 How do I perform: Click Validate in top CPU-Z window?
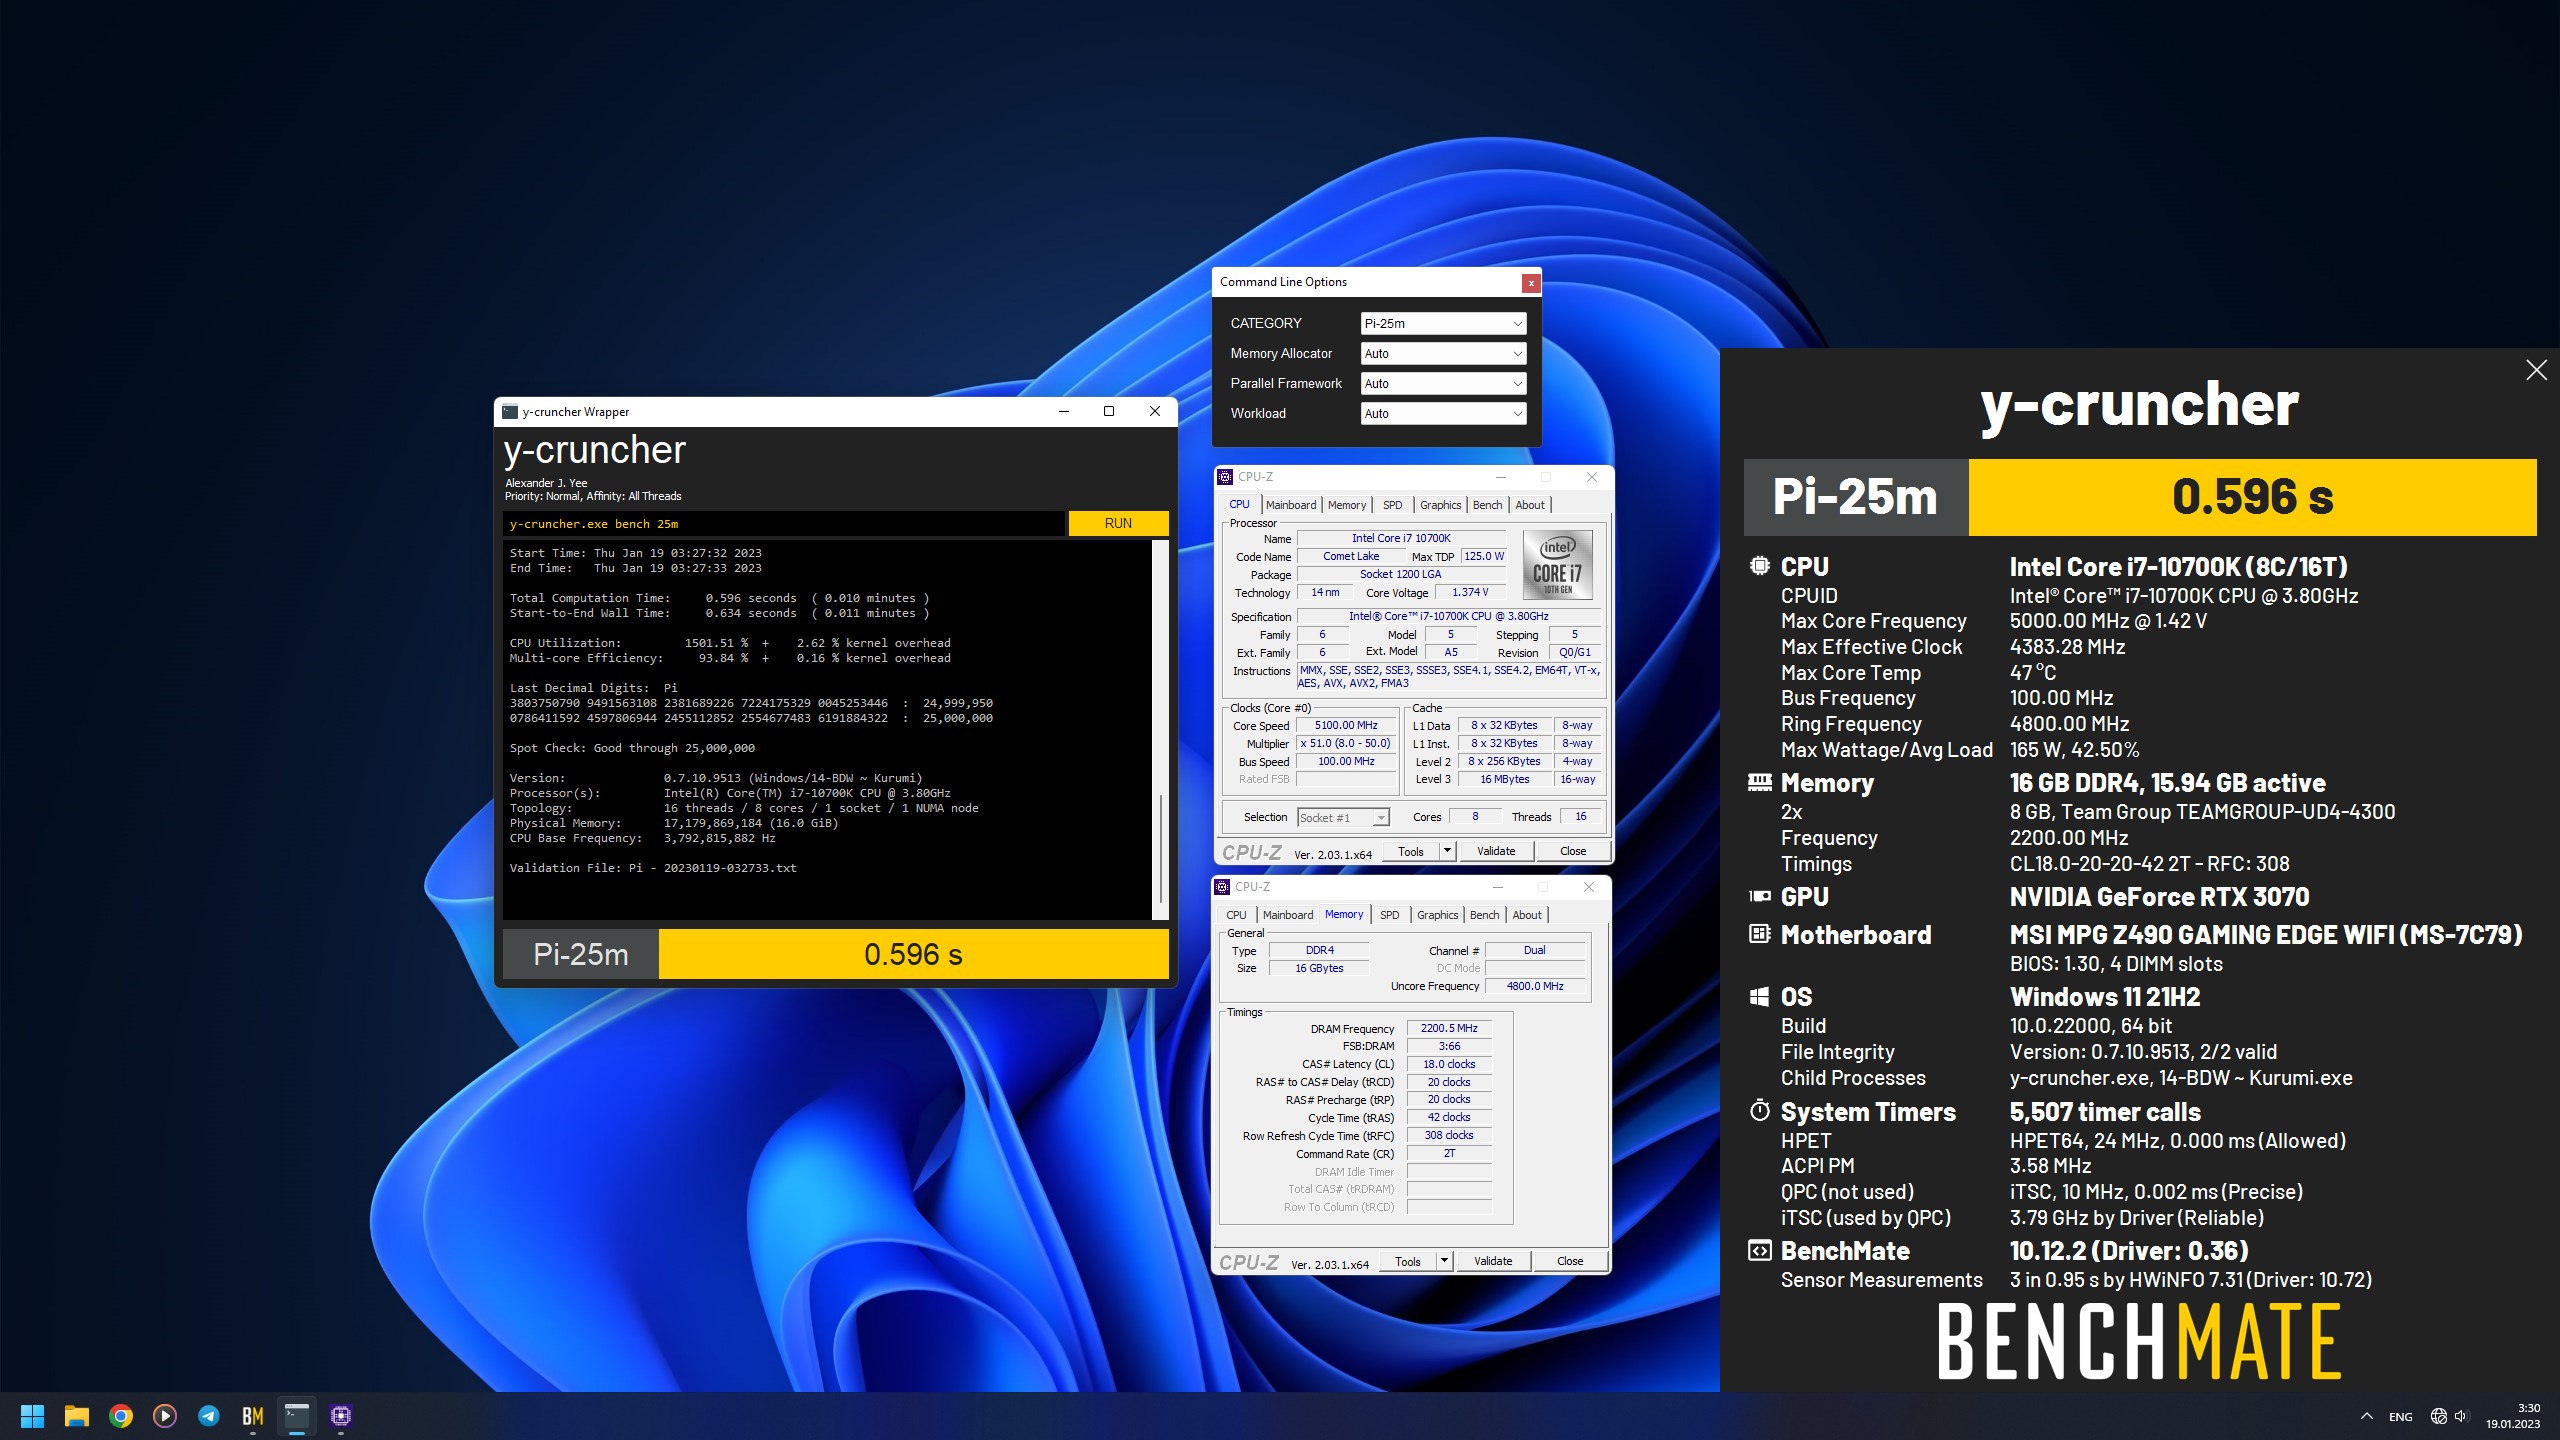[x=1496, y=851]
